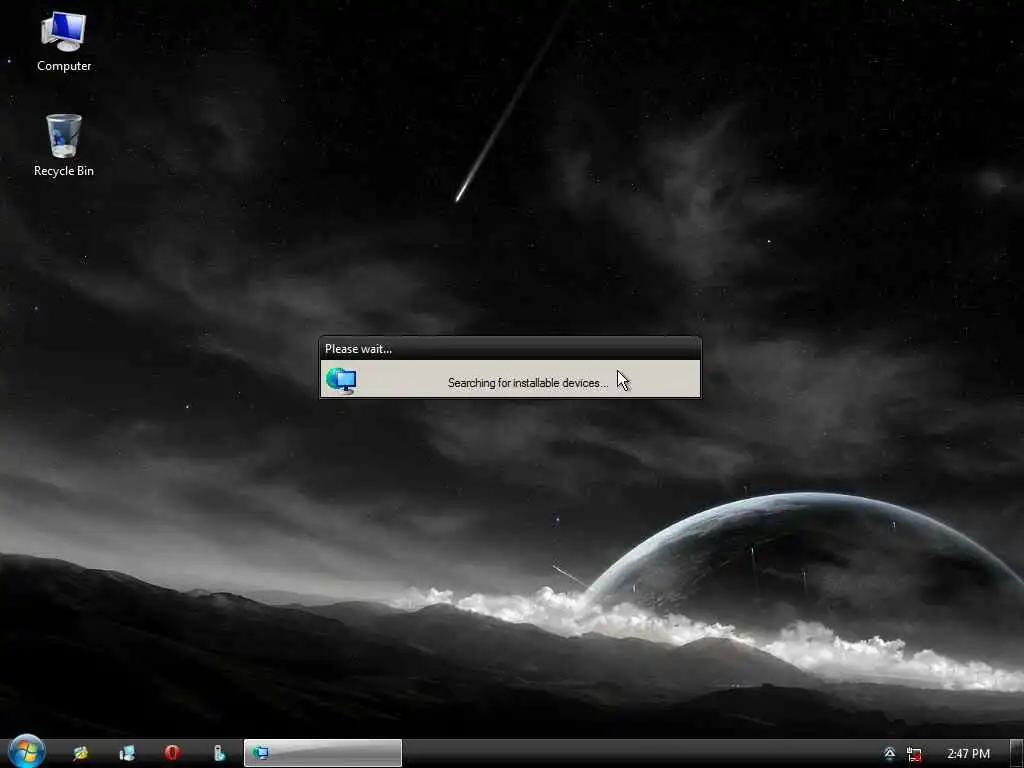The height and width of the screenshot is (768, 1024).
Task: Click the fourth quick launch tool icon
Action: pyautogui.click(x=219, y=753)
